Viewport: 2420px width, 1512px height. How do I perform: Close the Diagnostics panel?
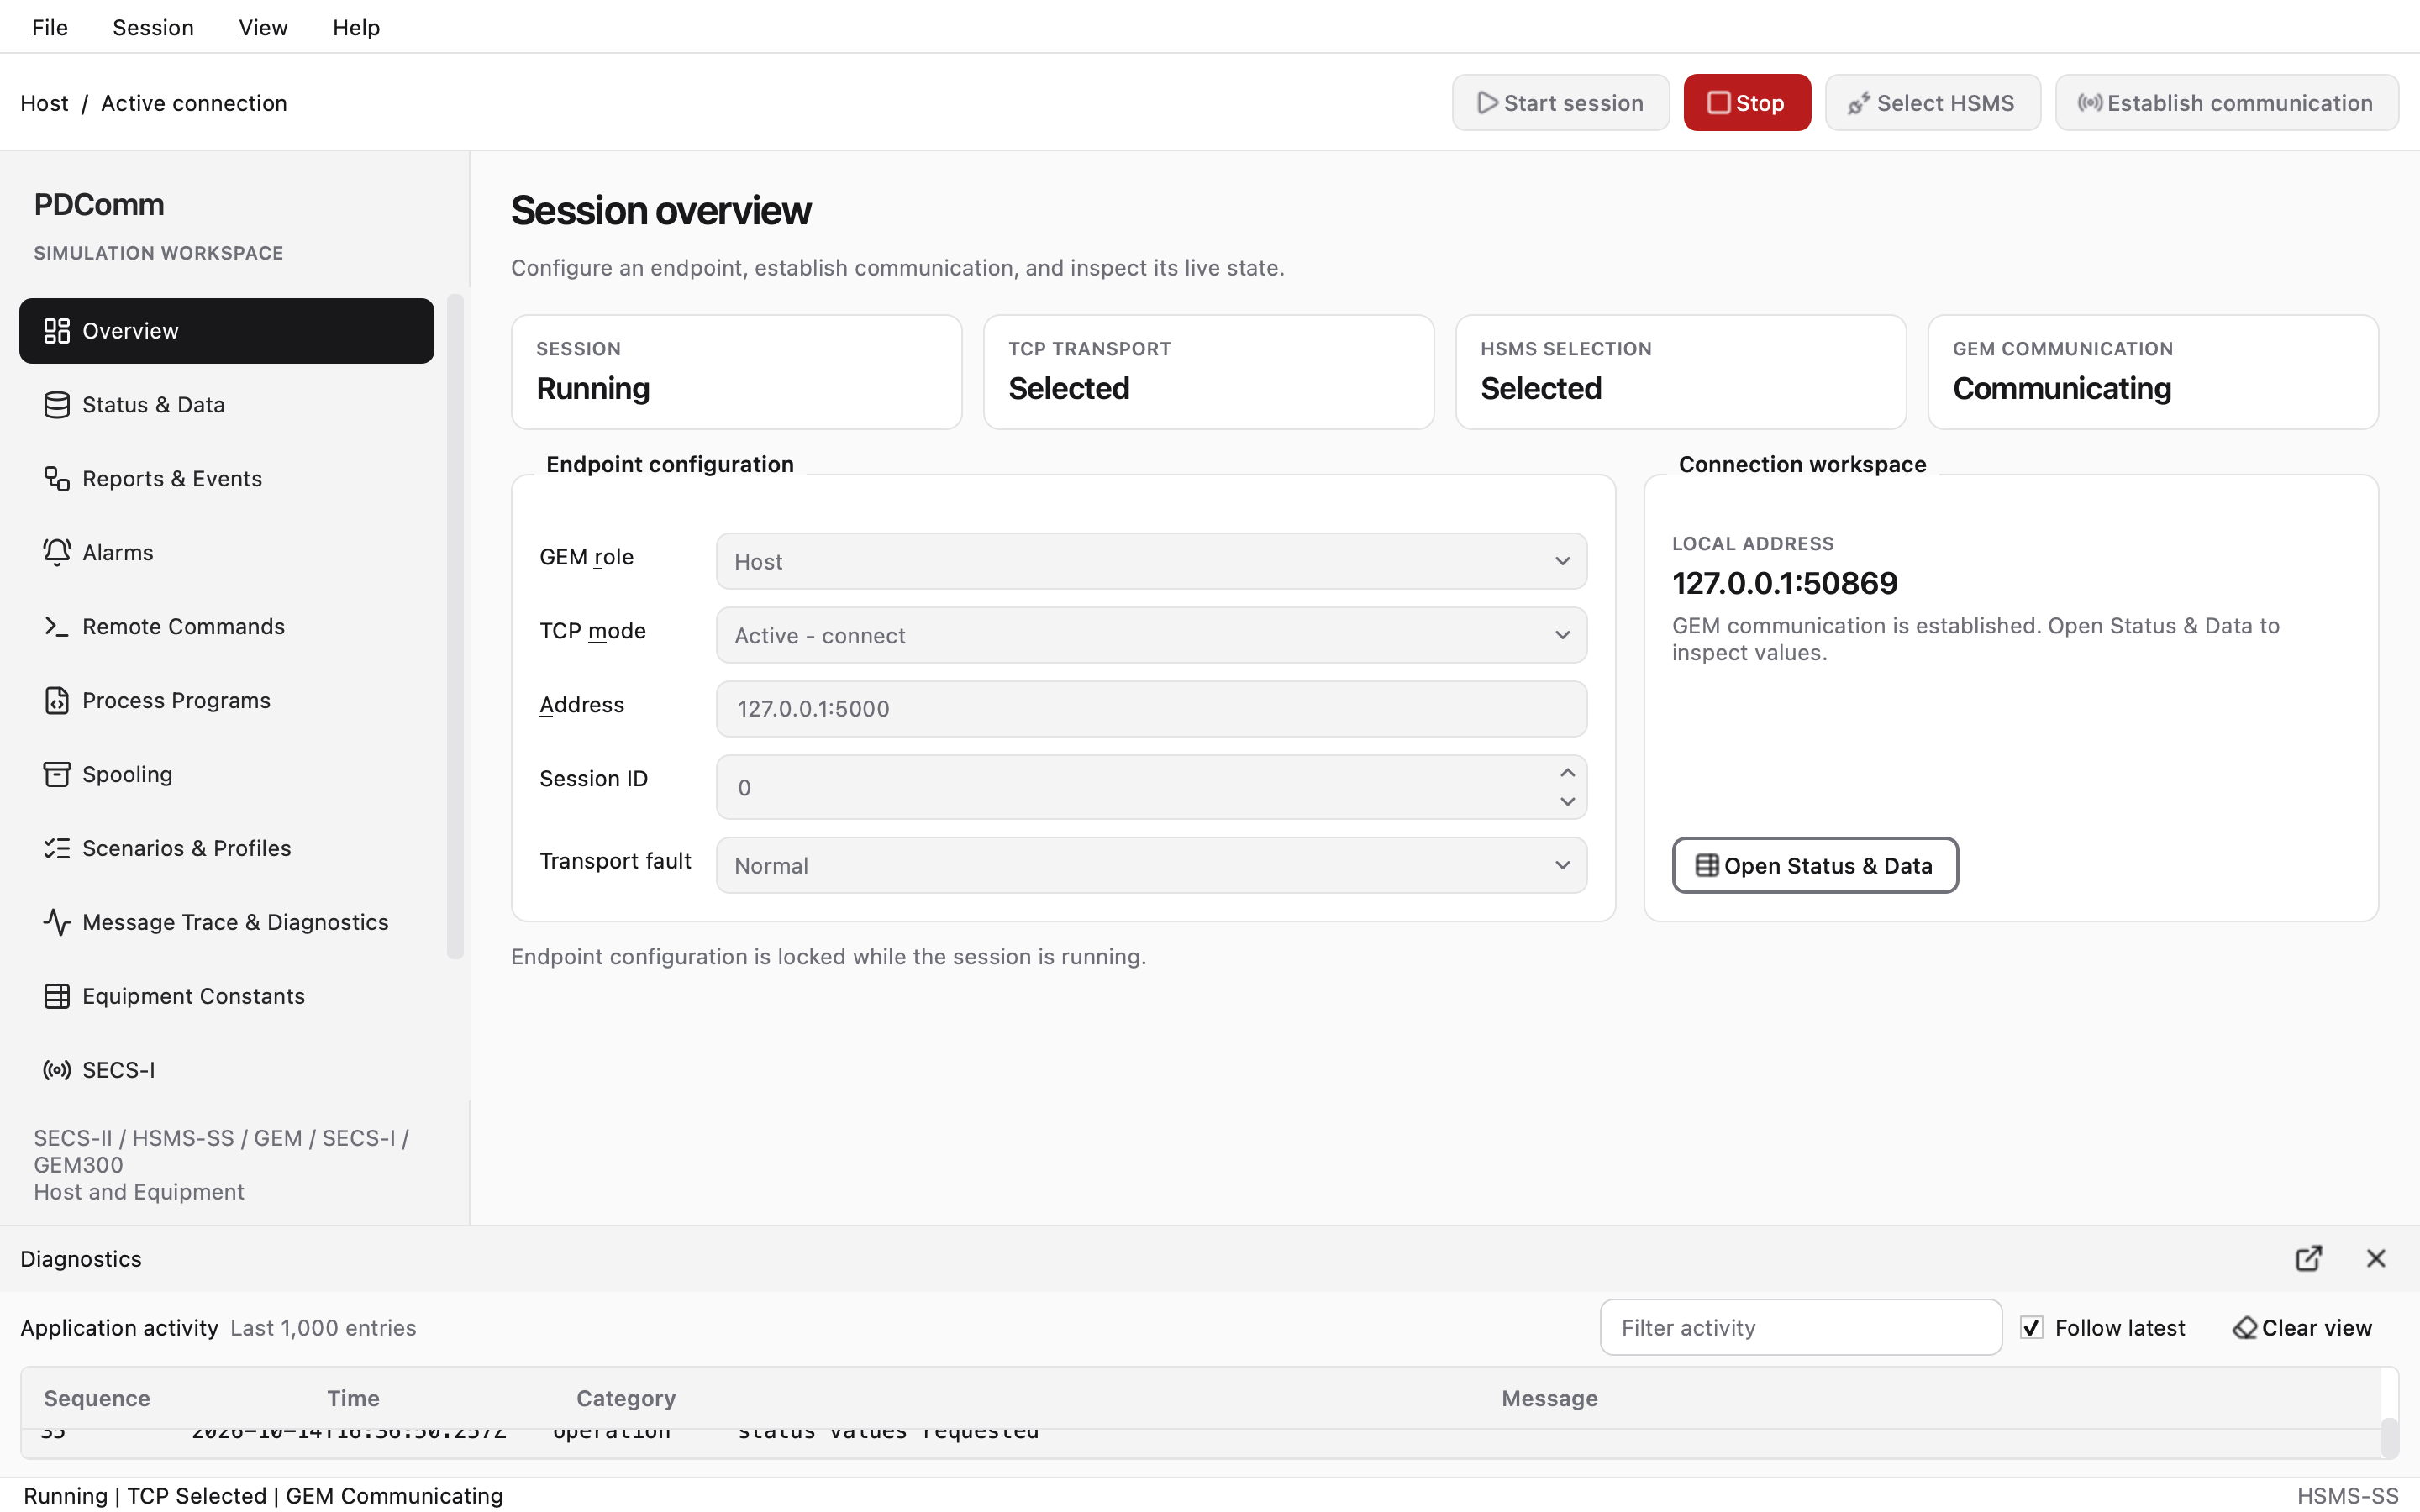(2376, 1259)
